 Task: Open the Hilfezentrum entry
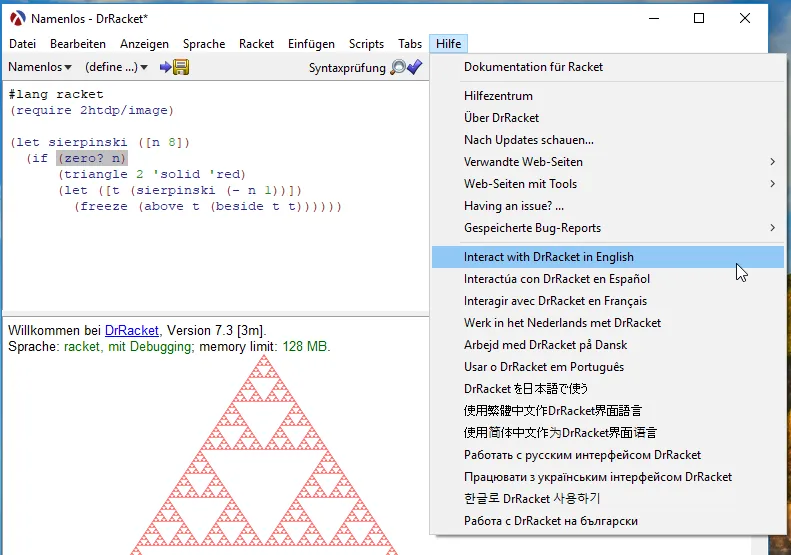tap(608, 96)
